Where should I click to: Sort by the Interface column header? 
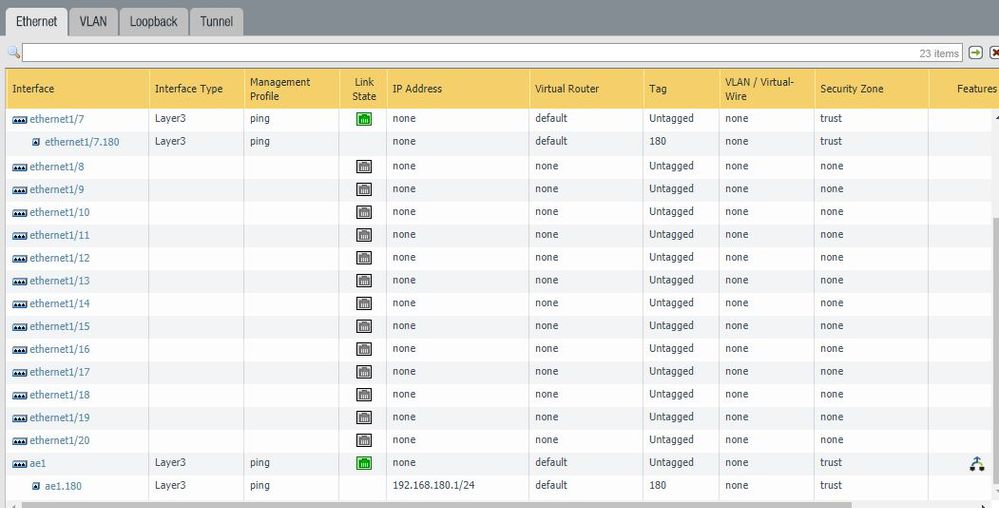point(34,89)
